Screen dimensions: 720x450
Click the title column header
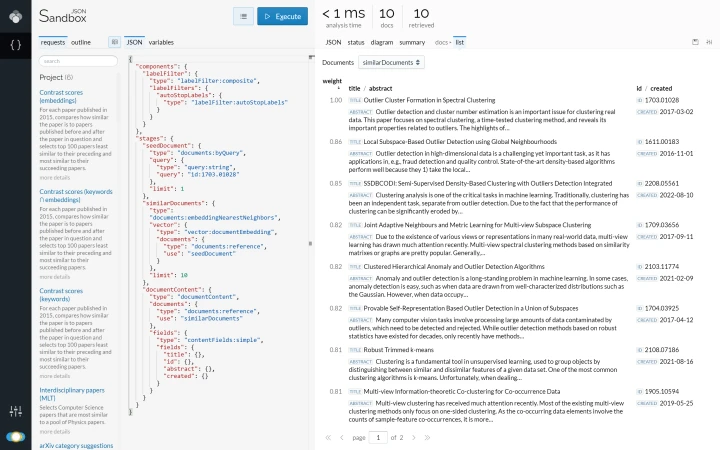tap(354, 89)
